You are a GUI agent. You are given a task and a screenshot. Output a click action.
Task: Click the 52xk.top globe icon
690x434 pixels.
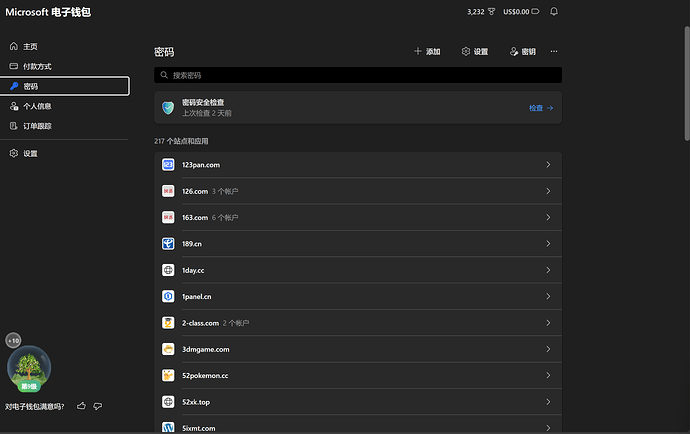coord(168,402)
